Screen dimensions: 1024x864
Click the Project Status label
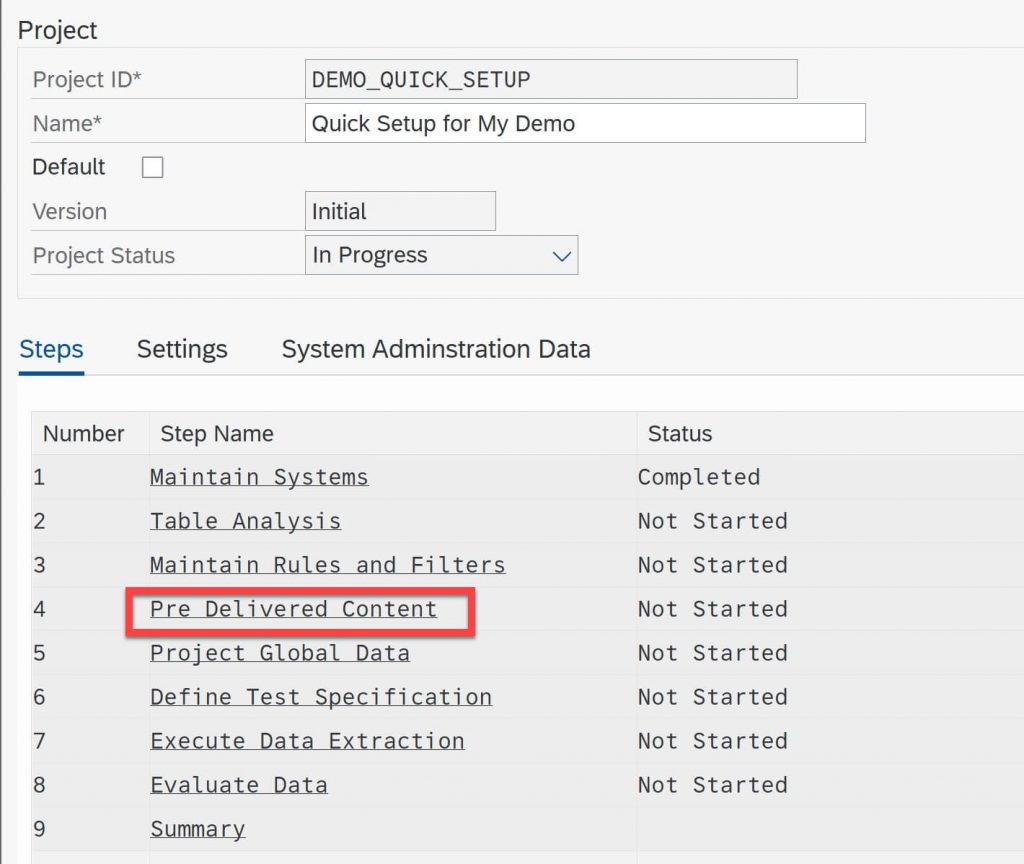coord(104,255)
